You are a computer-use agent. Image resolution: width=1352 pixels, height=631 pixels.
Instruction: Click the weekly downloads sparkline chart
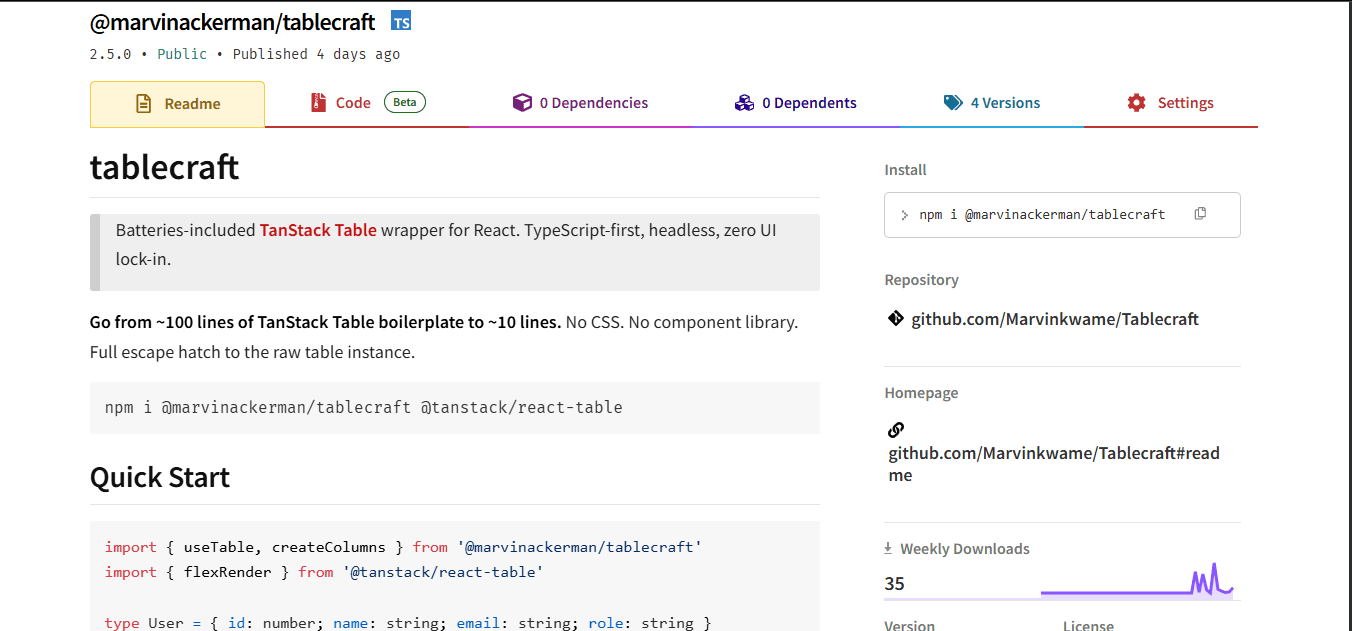point(1137,580)
